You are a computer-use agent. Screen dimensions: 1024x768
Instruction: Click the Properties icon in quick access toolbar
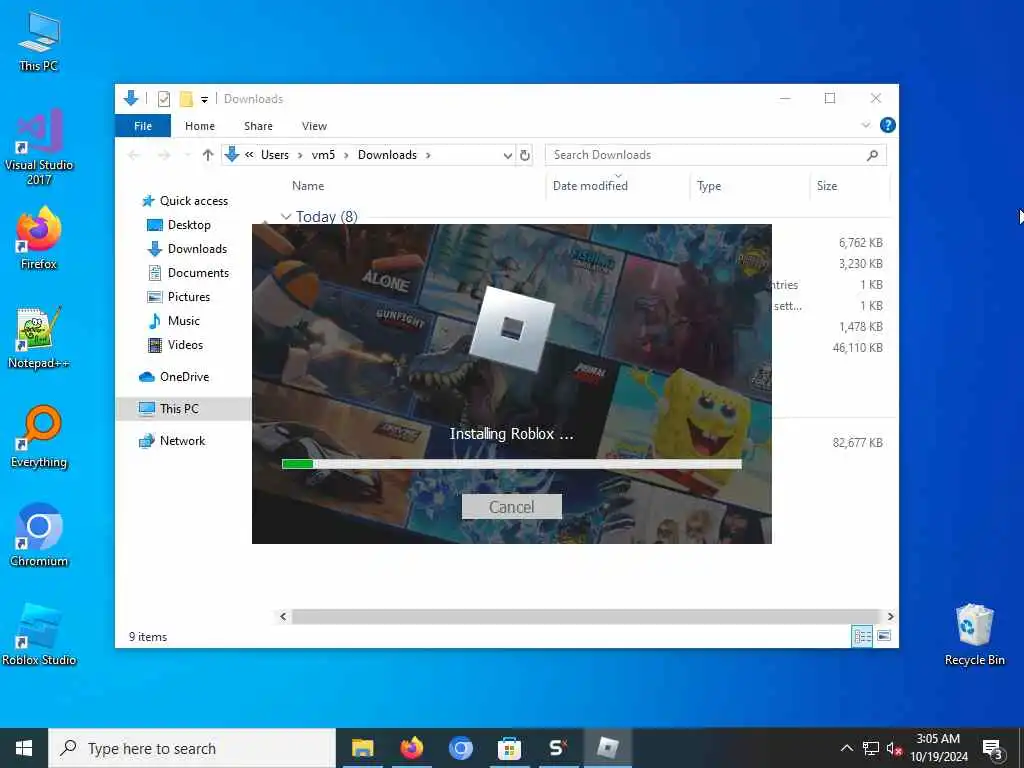coord(164,99)
